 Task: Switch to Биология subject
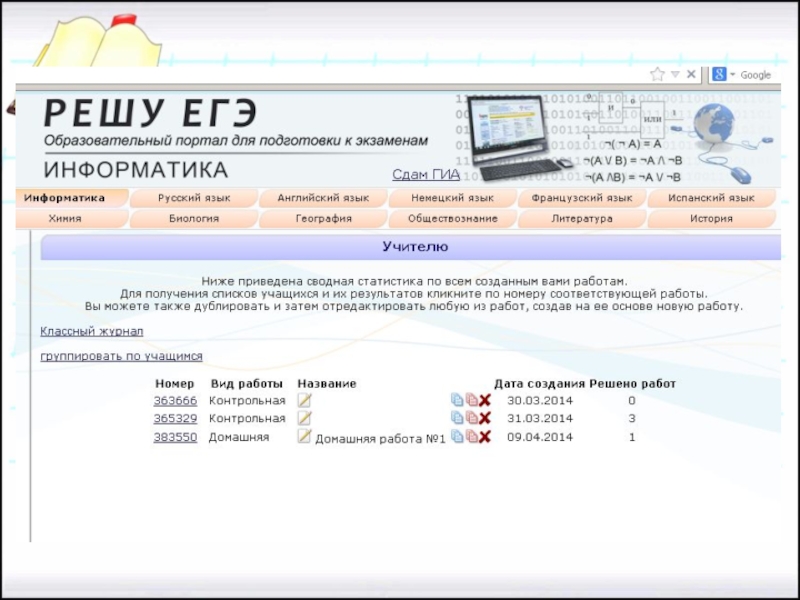click(x=194, y=218)
